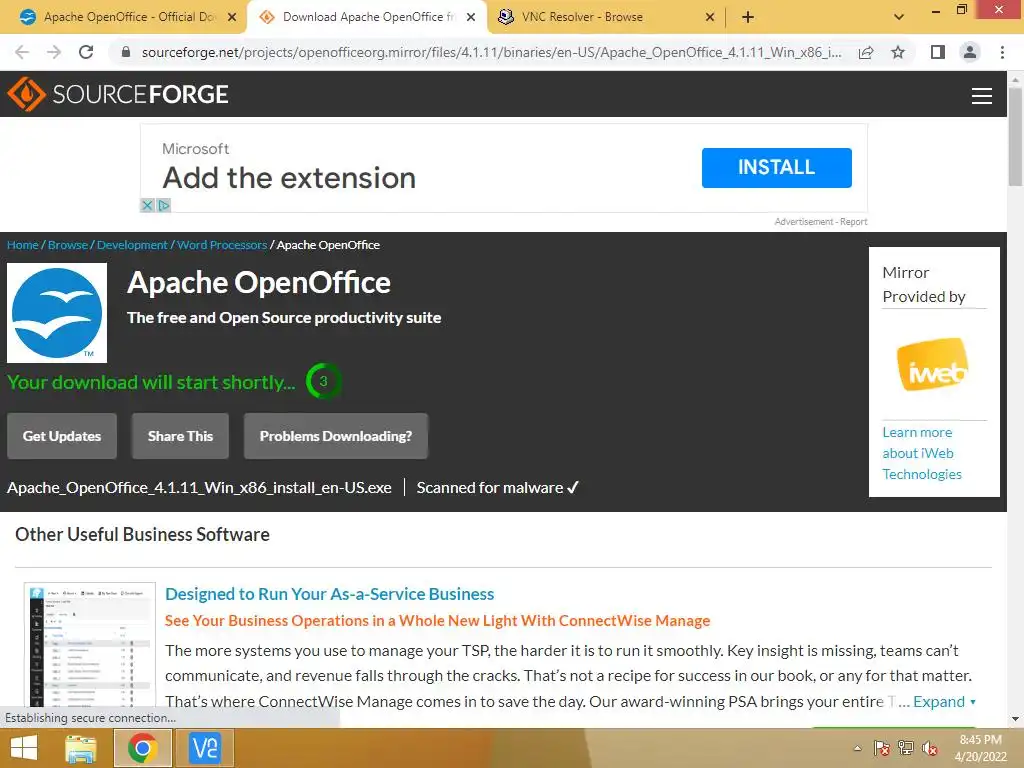Close the Apache OpenOffice Official Download tab

(x=232, y=17)
